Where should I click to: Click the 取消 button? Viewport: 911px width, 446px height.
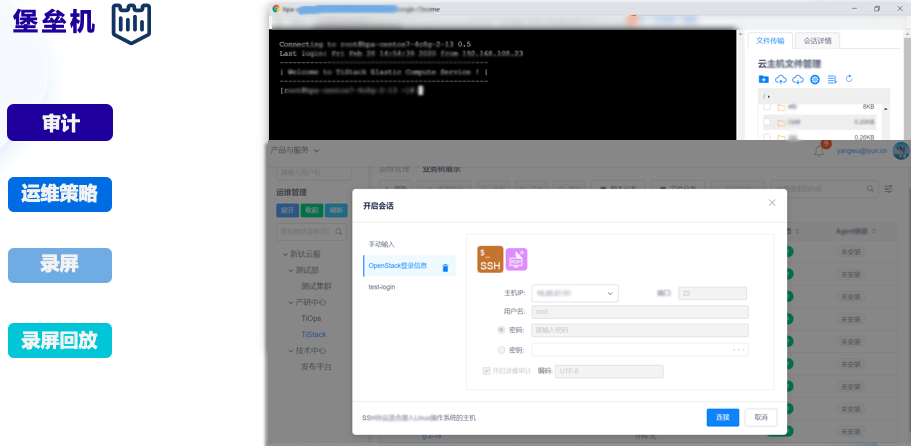point(761,418)
